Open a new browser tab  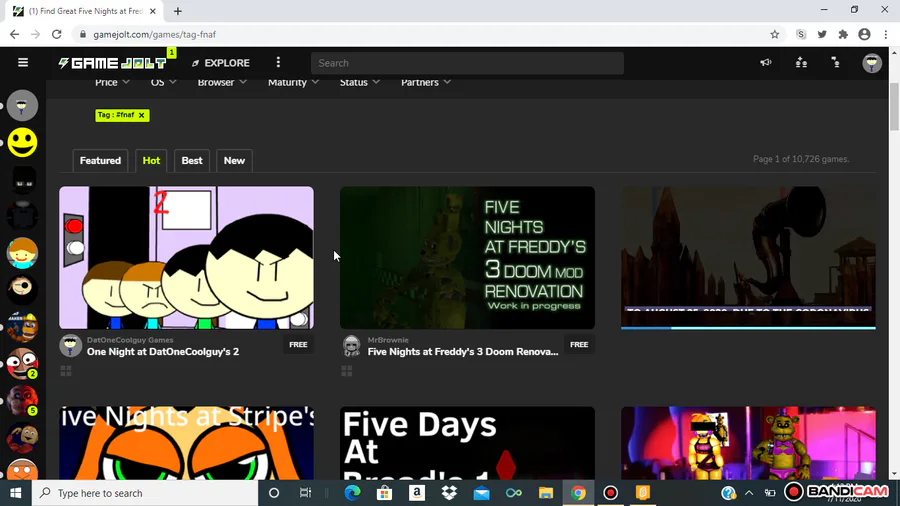pos(177,11)
